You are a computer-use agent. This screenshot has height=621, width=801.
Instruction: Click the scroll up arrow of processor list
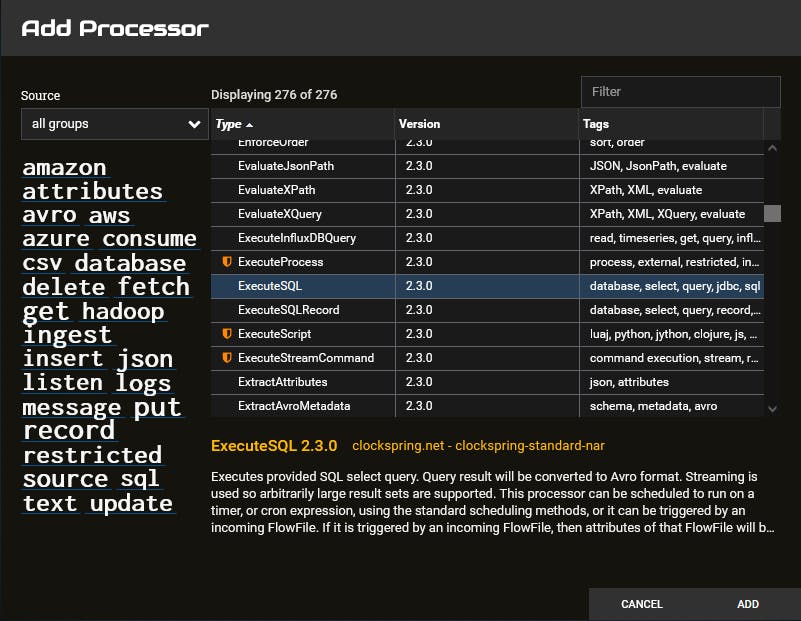772,148
